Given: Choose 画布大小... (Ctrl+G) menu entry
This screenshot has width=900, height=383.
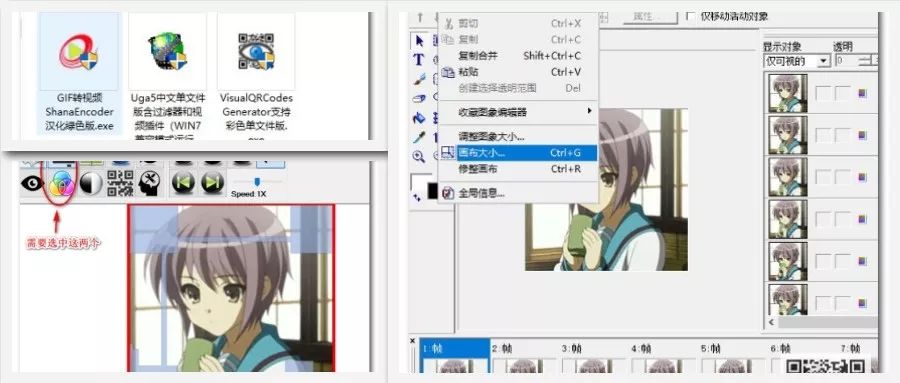Looking at the screenshot, I should (x=519, y=153).
